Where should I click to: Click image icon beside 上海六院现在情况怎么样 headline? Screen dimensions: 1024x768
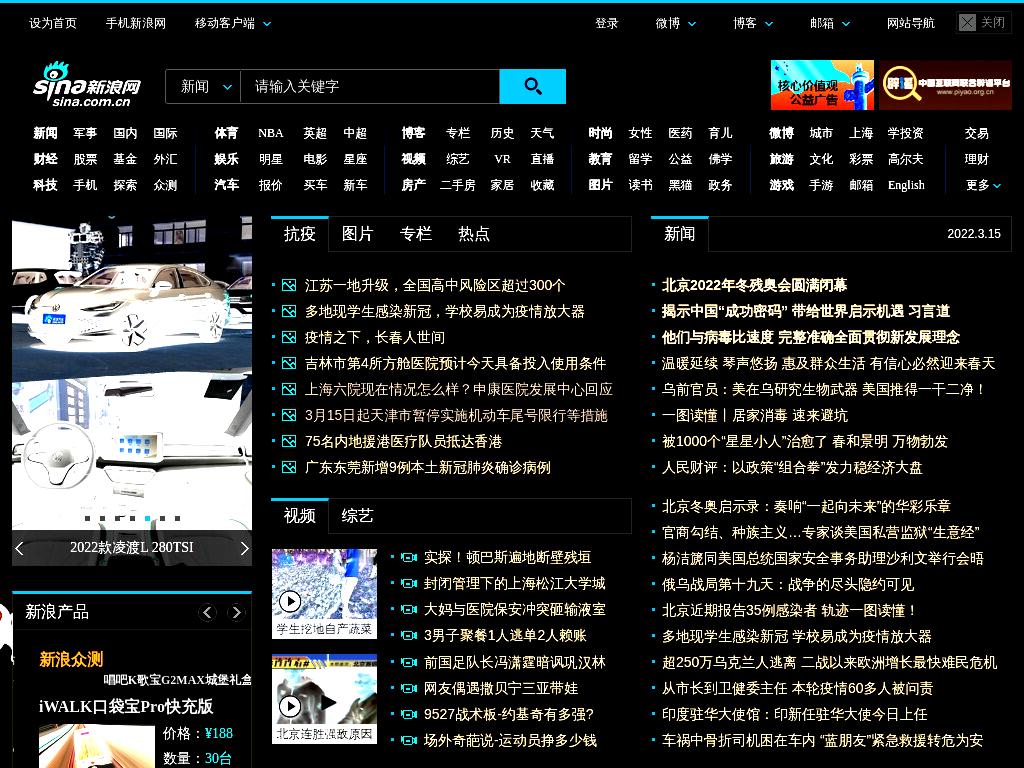click(289, 390)
